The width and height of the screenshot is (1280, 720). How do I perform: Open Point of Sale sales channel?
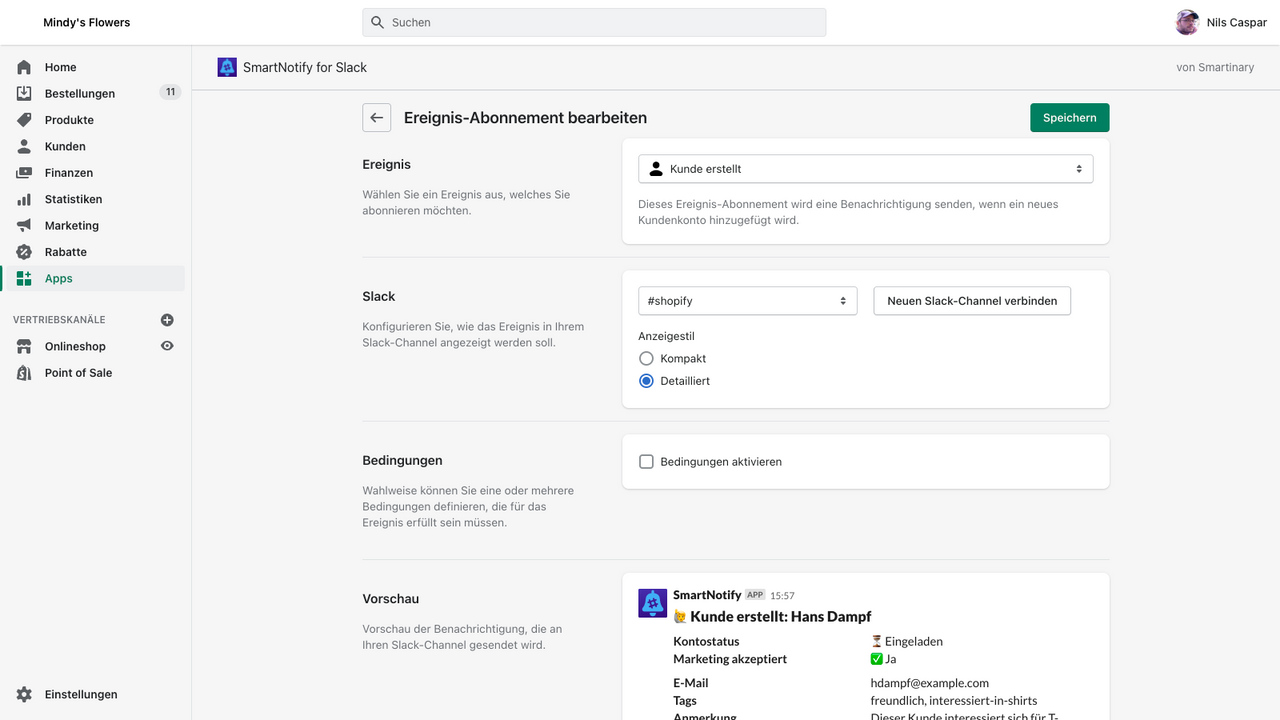78,373
